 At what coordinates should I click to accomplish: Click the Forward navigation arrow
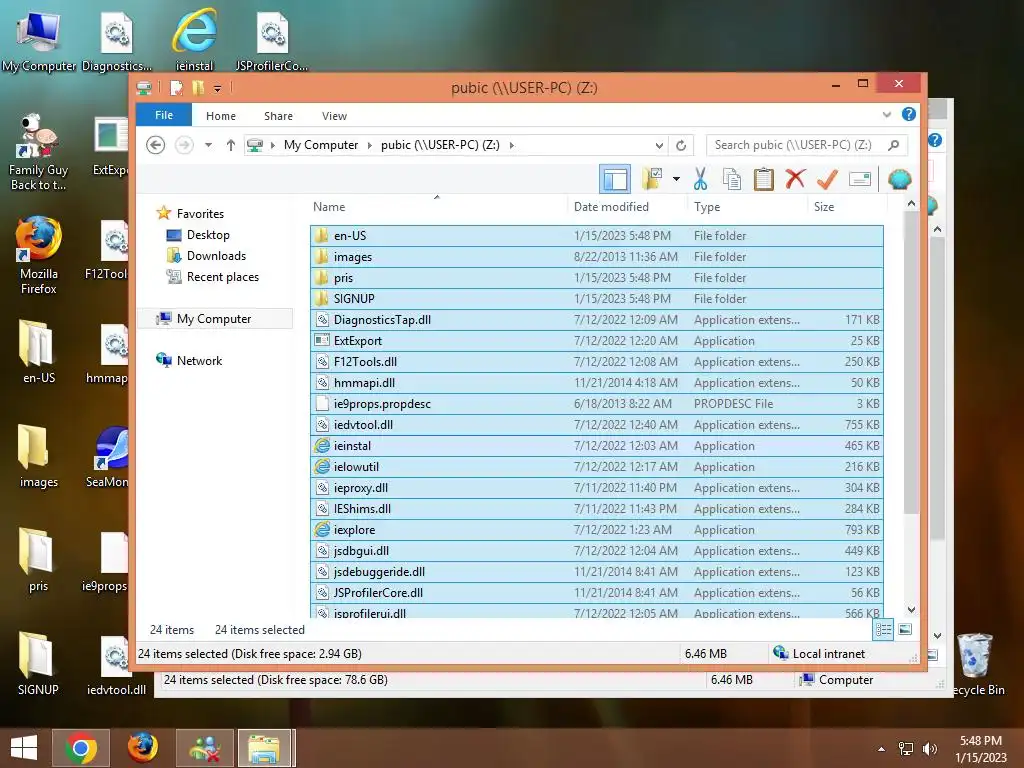pyautogui.click(x=184, y=145)
